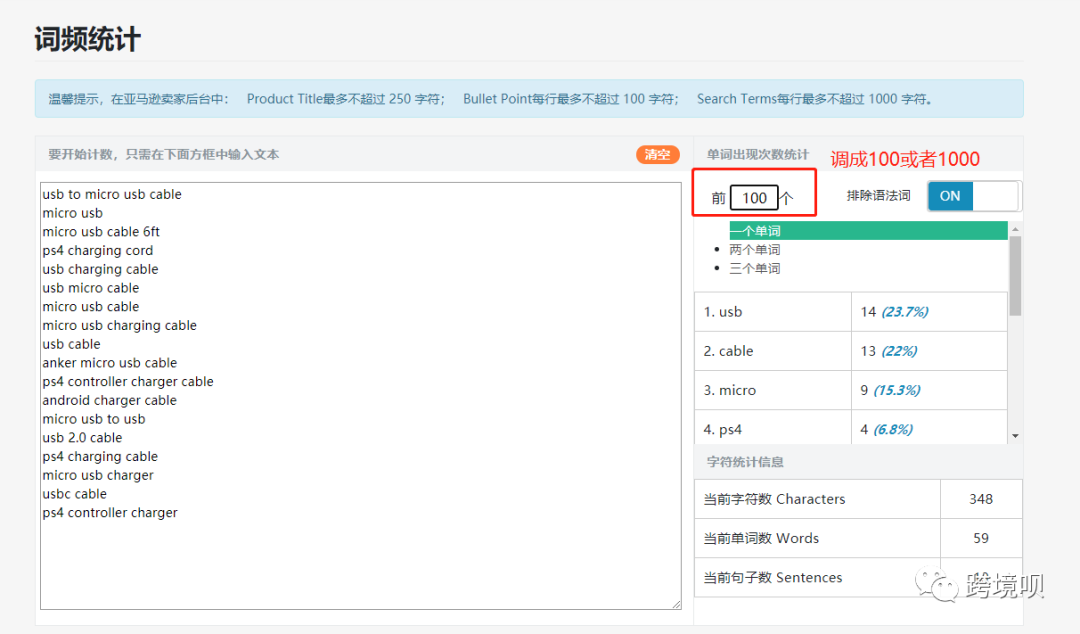Click the word list scrollbar up arrow
Screen dimensions: 1080x634
1015,229
